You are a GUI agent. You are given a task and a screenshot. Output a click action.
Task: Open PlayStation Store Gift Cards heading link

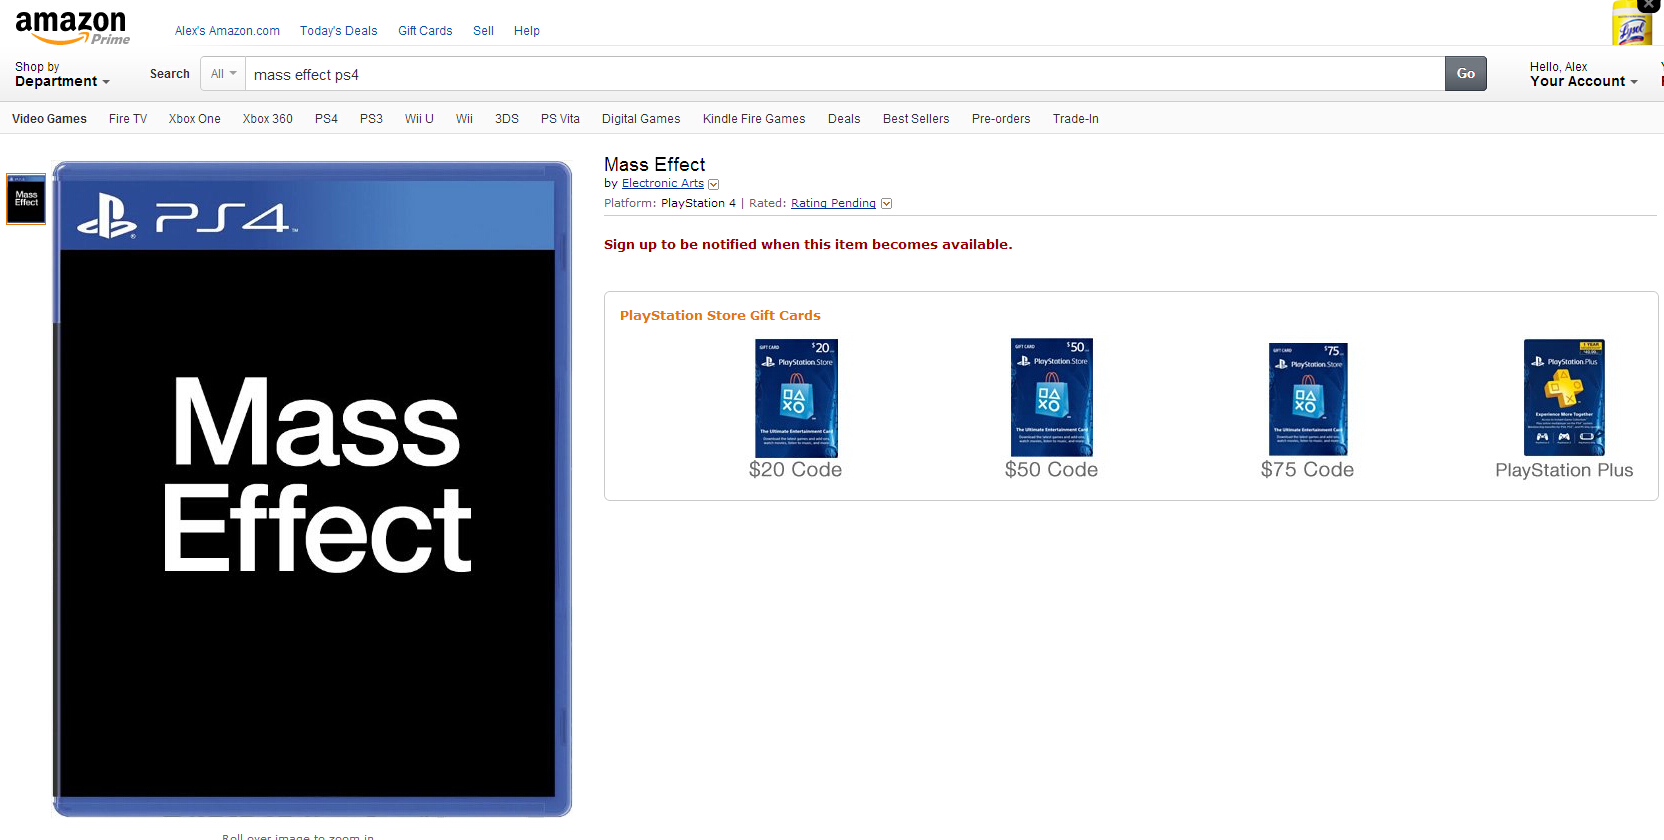click(x=720, y=316)
